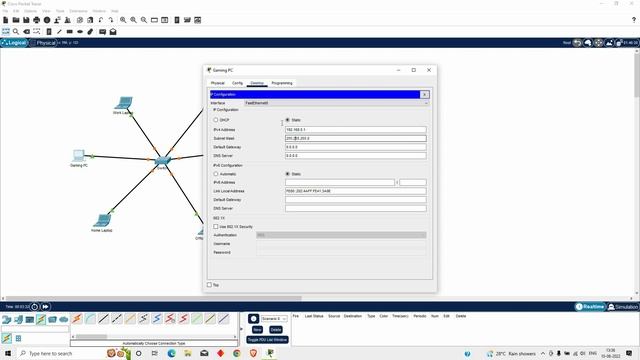Click the Save floppy disk icon
The image size is (640, 360).
[x=26, y=20]
